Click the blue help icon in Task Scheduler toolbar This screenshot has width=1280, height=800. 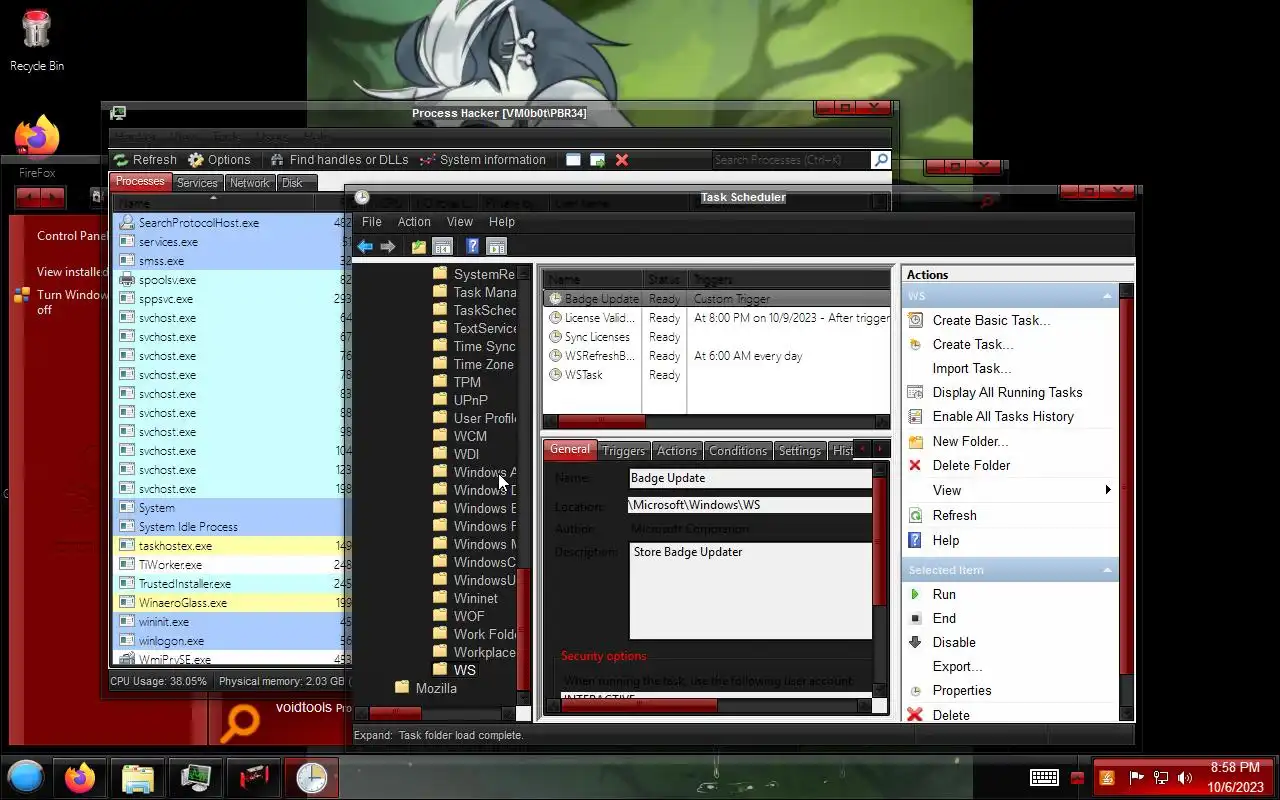(x=473, y=247)
